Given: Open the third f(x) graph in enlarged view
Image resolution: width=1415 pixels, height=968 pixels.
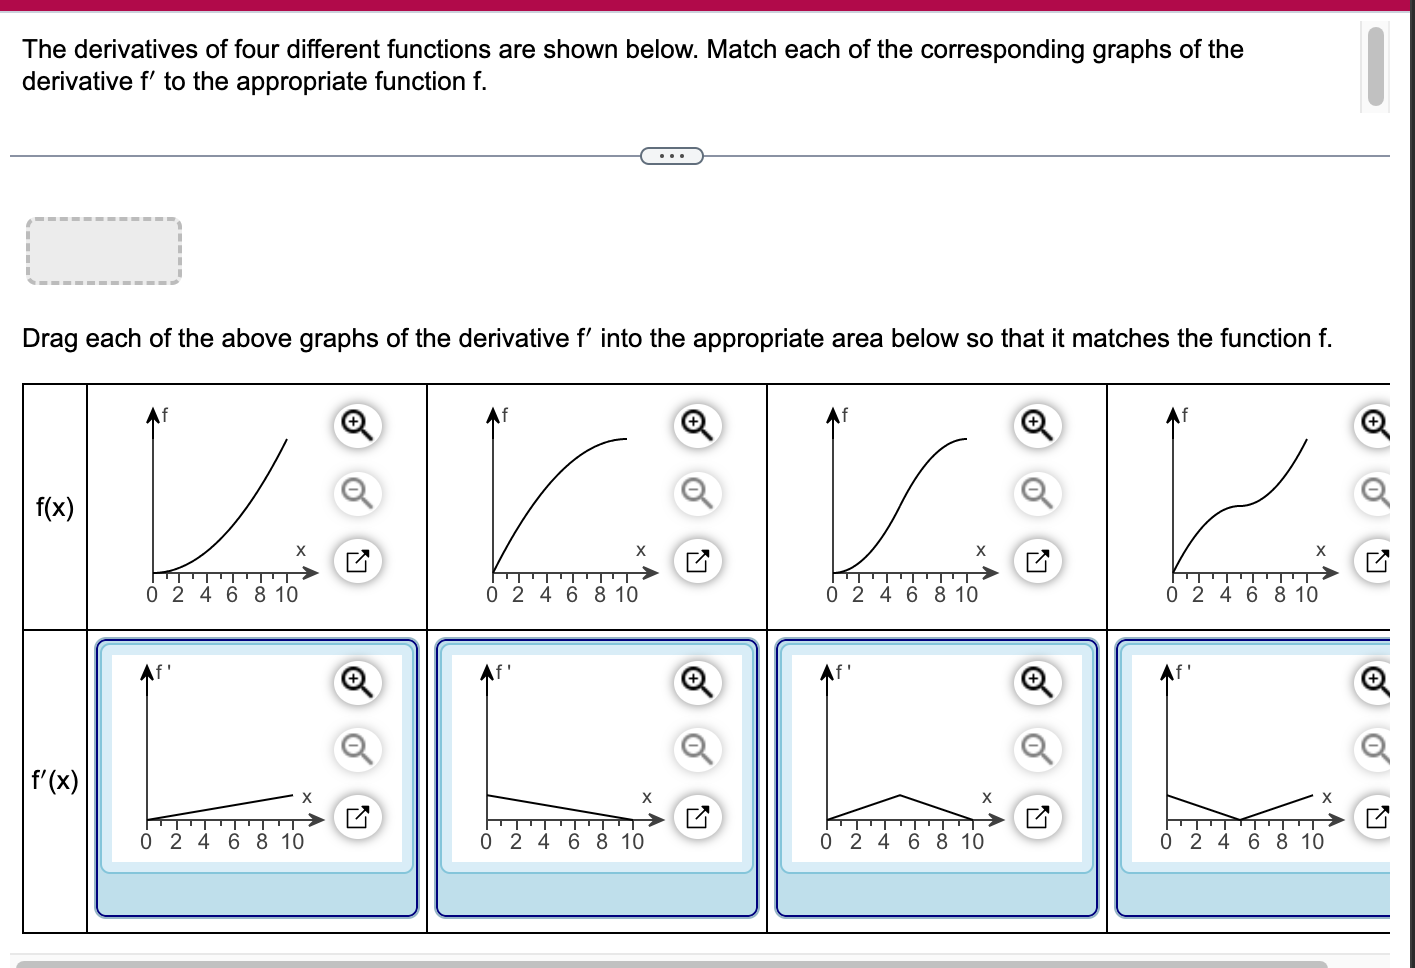Looking at the screenshot, I should [x=1035, y=561].
